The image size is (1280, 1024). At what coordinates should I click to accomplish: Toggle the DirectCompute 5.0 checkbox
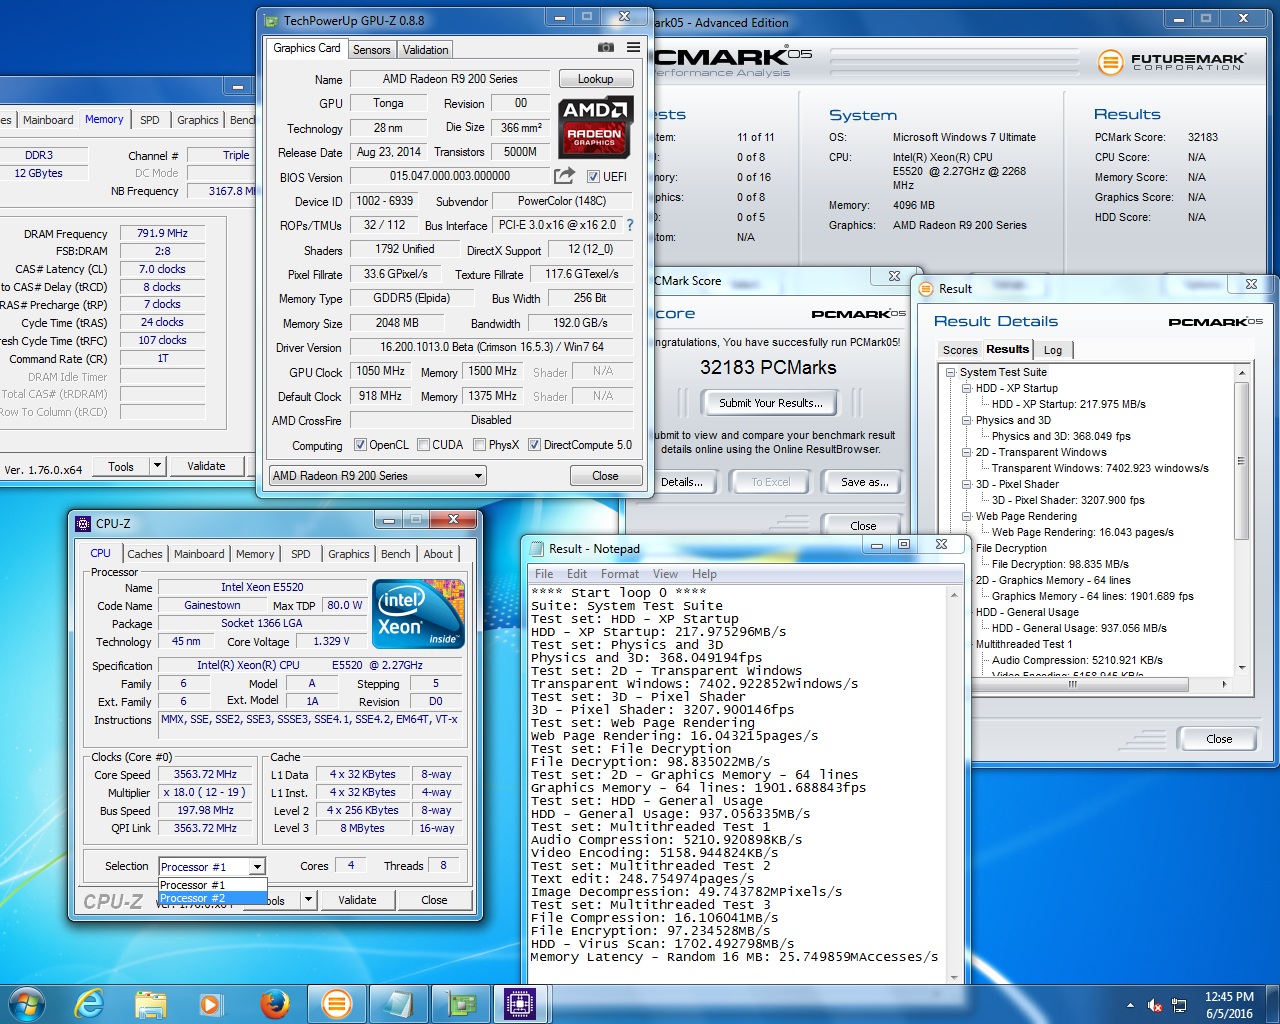[534, 445]
